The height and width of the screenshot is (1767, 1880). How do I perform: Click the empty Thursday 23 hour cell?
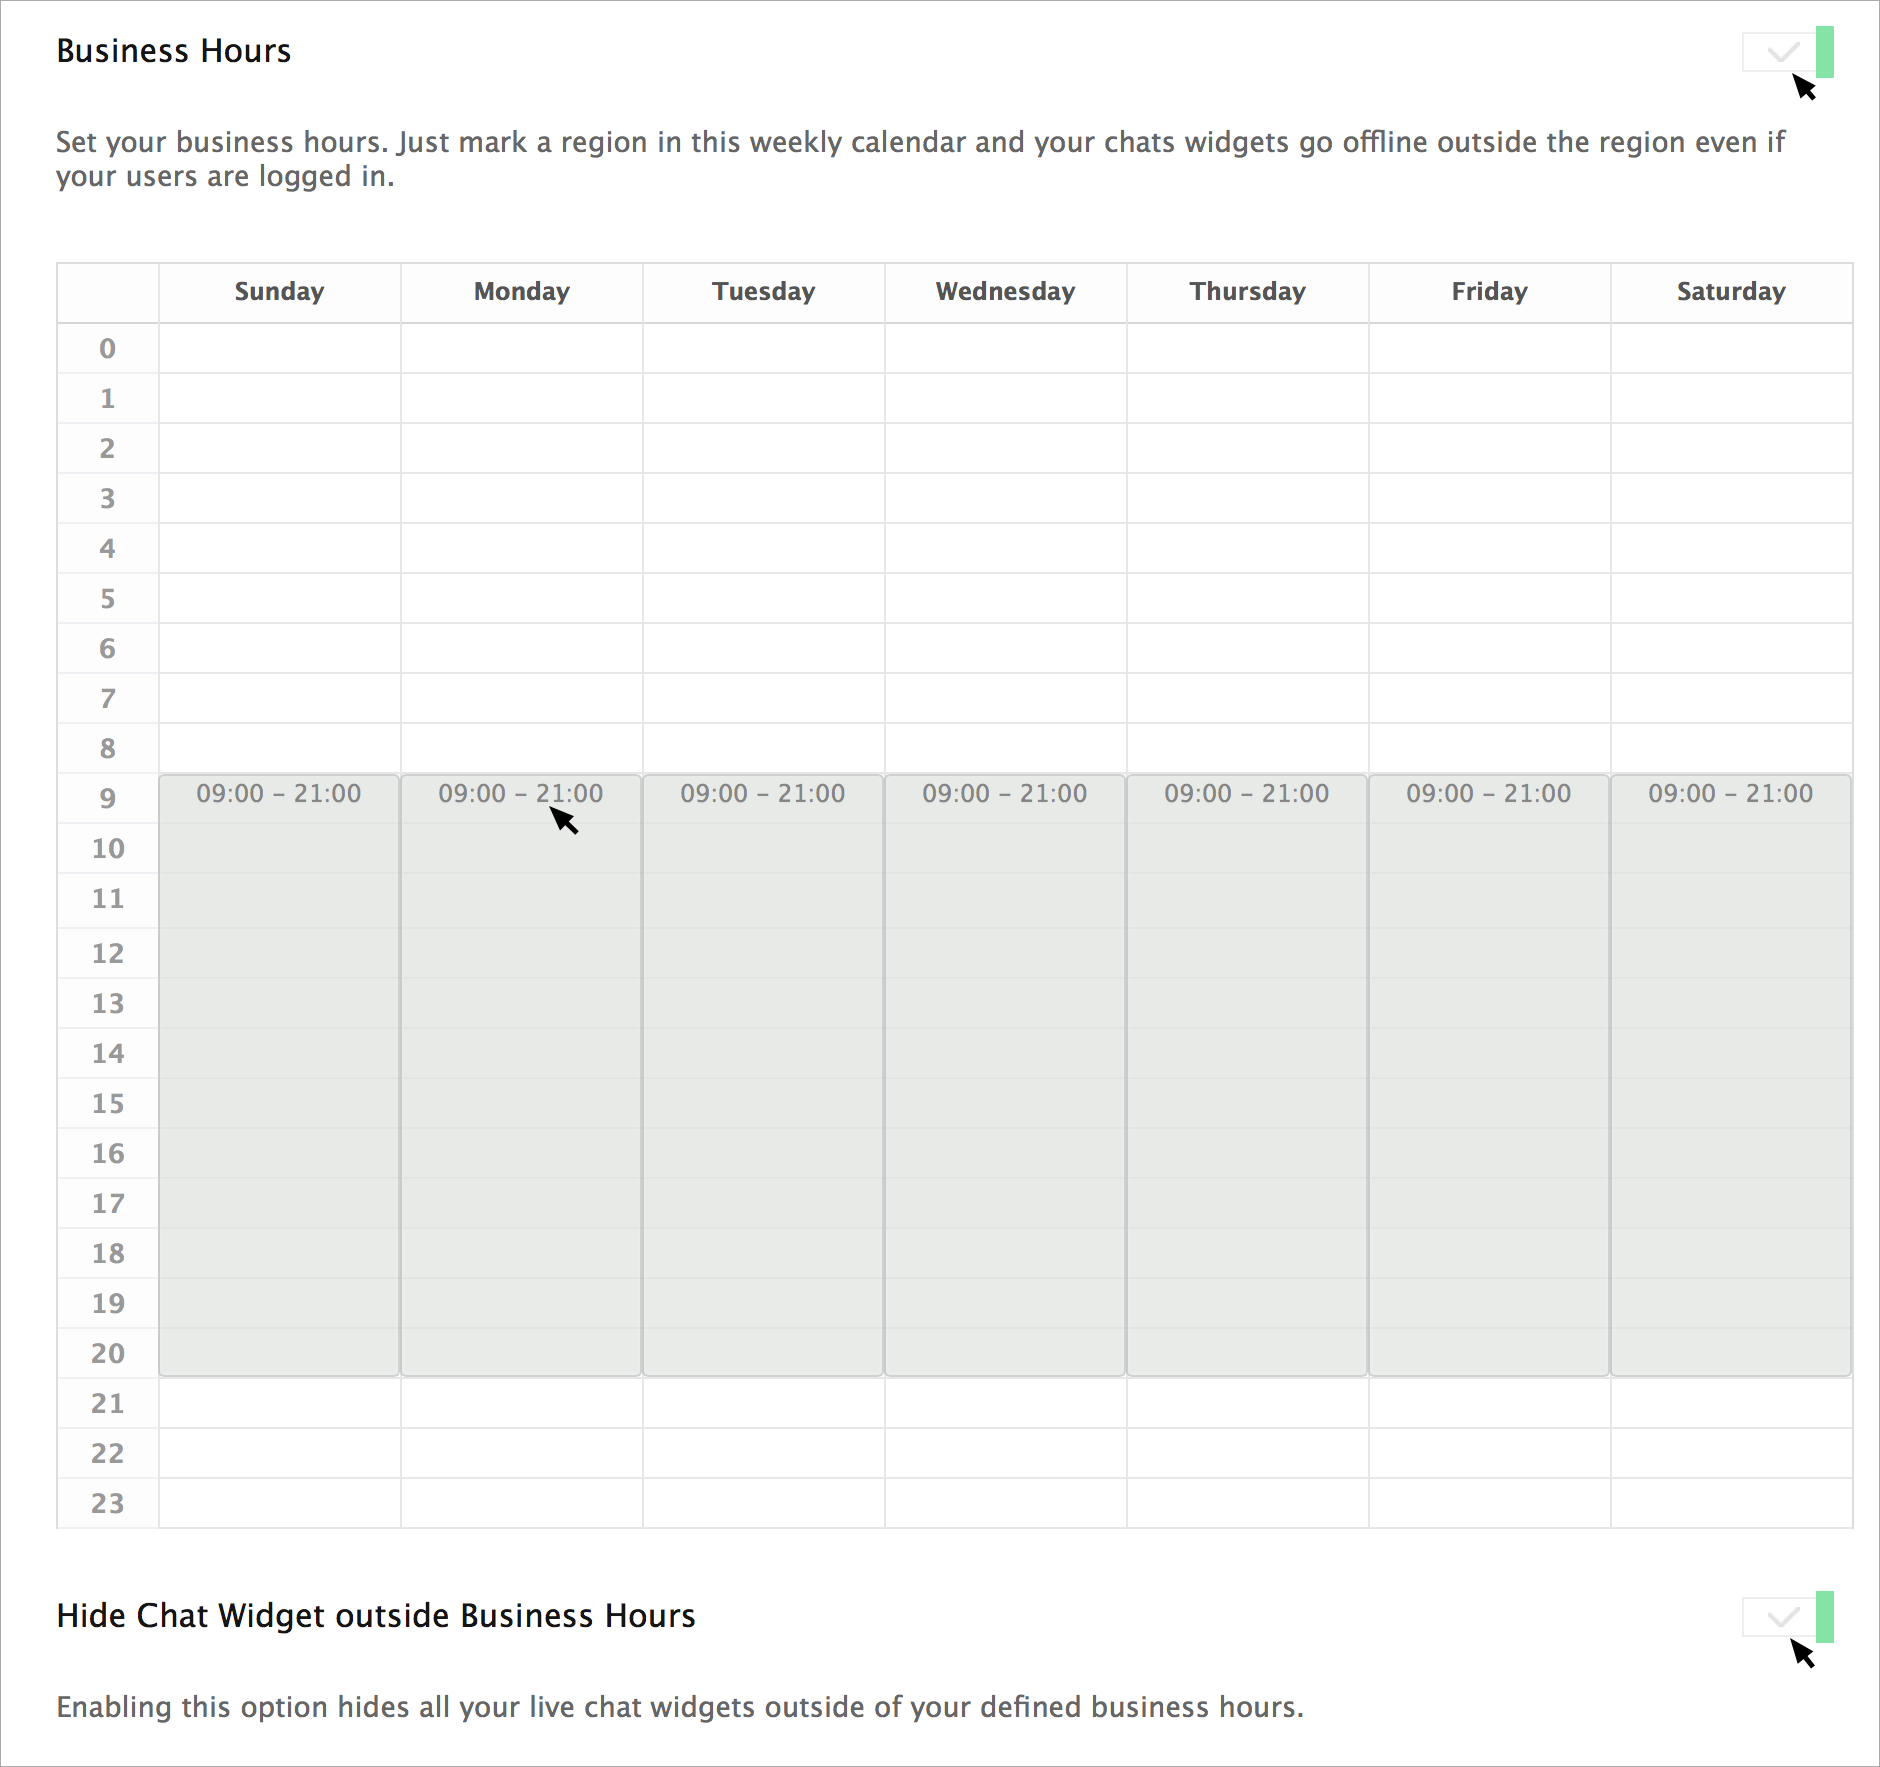tap(1247, 1503)
